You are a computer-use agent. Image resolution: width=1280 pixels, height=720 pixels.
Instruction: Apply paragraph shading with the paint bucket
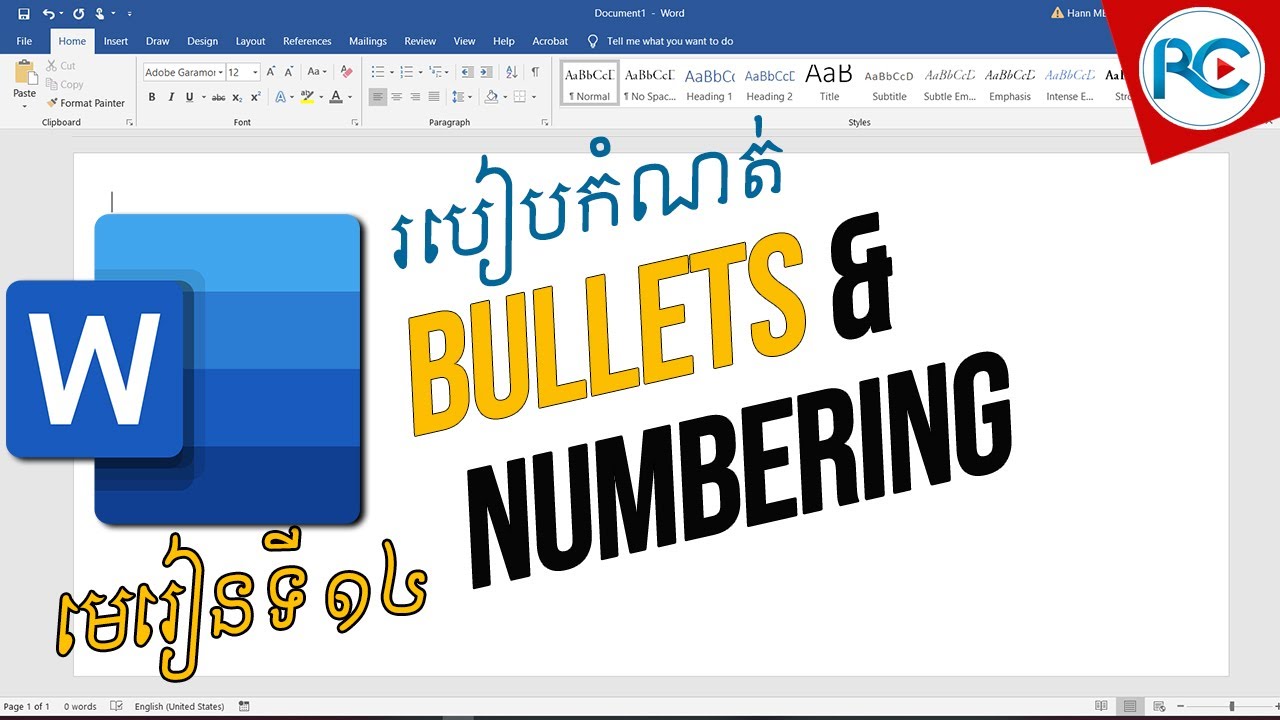pyautogui.click(x=491, y=97)
